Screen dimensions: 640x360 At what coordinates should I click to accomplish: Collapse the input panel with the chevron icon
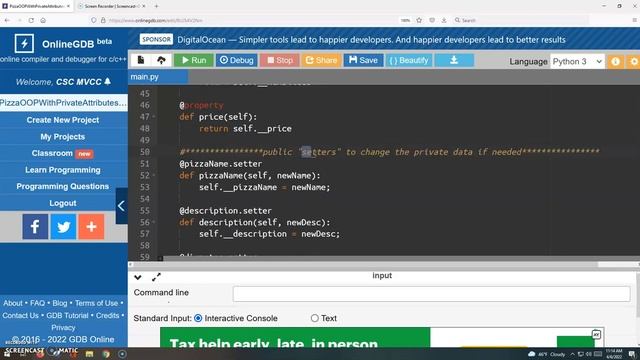(x=138, y=278)
